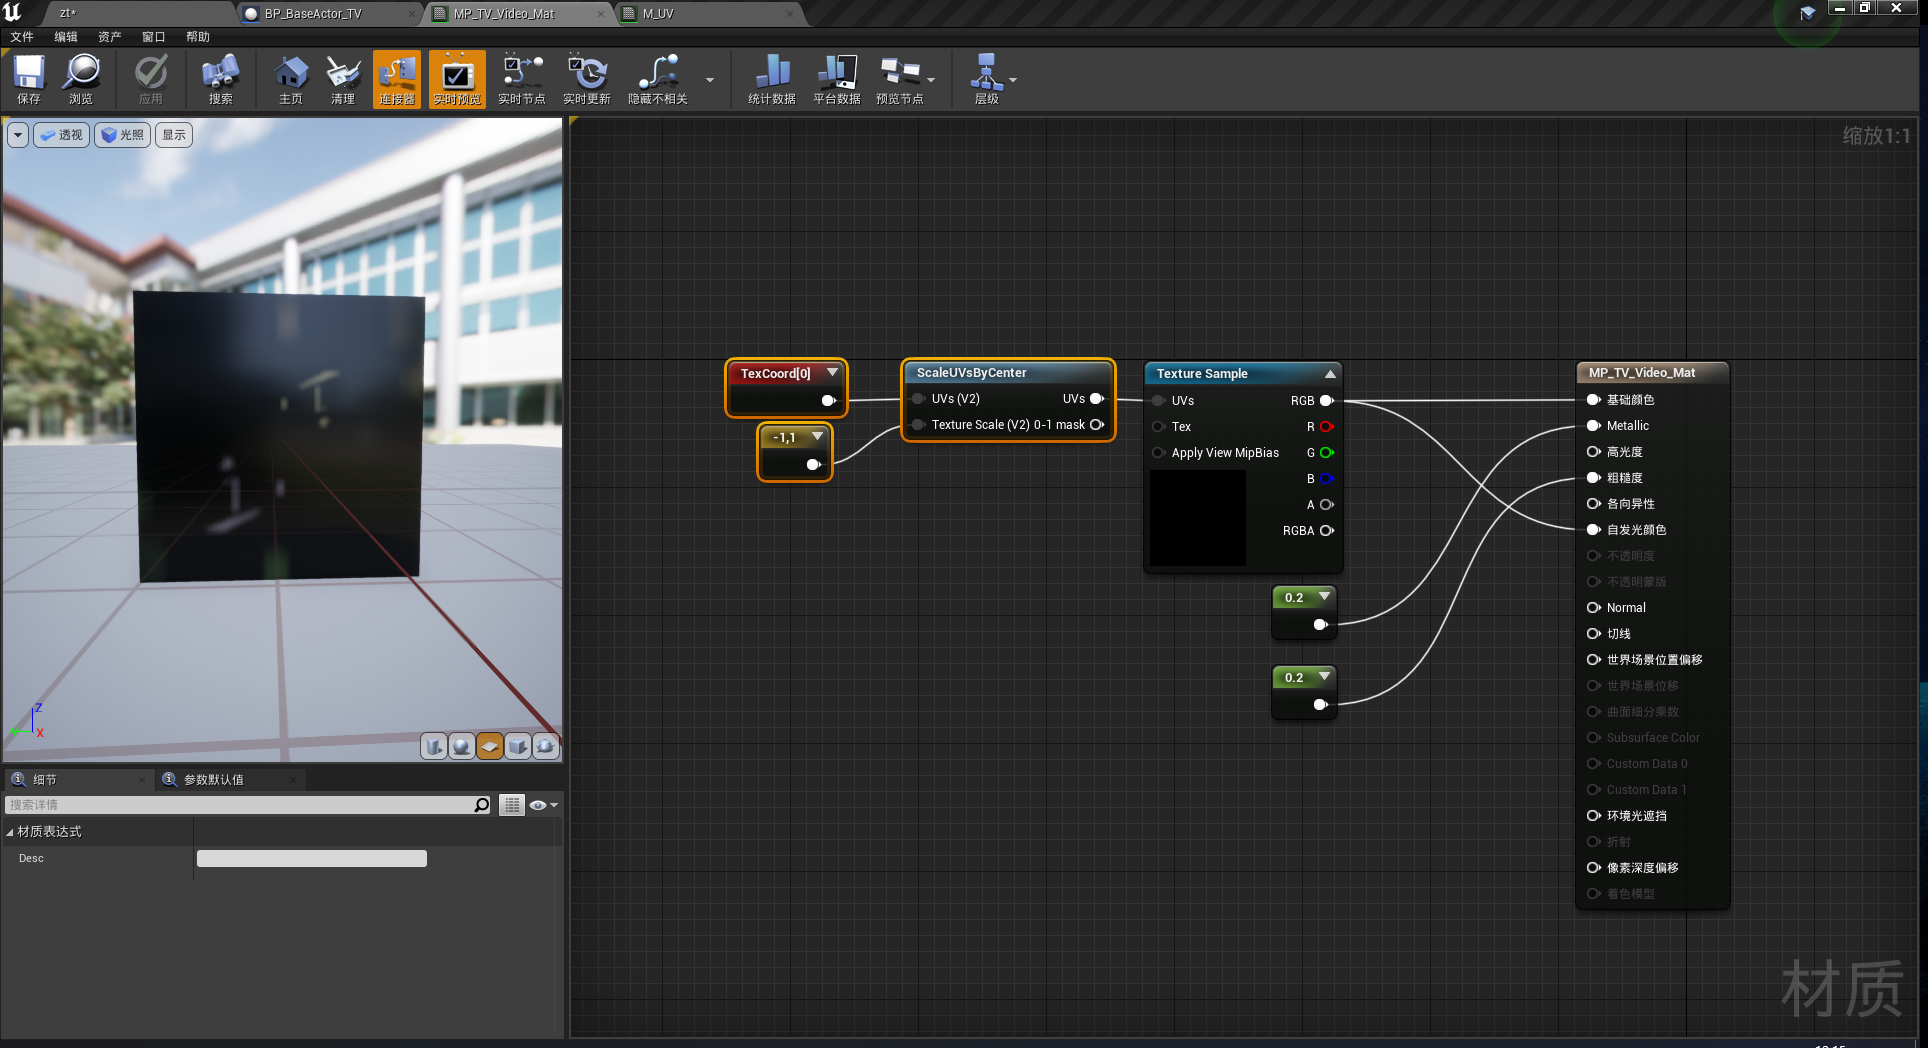
Task: Switch to the BP_BaseActor_TV tab
Action: click(313, 14)
